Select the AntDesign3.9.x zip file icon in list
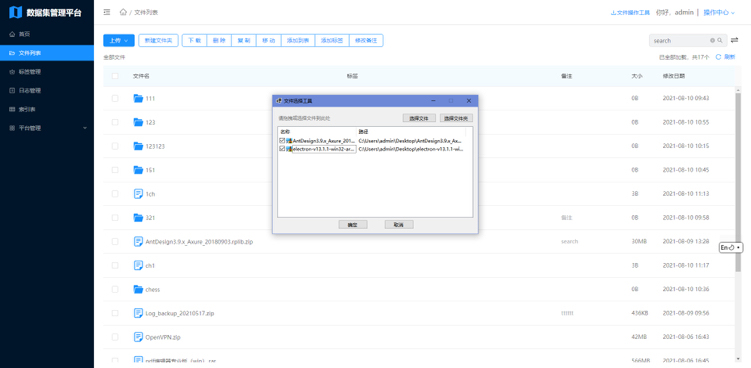Screen dimensions: 751x368 pos(138,242)
